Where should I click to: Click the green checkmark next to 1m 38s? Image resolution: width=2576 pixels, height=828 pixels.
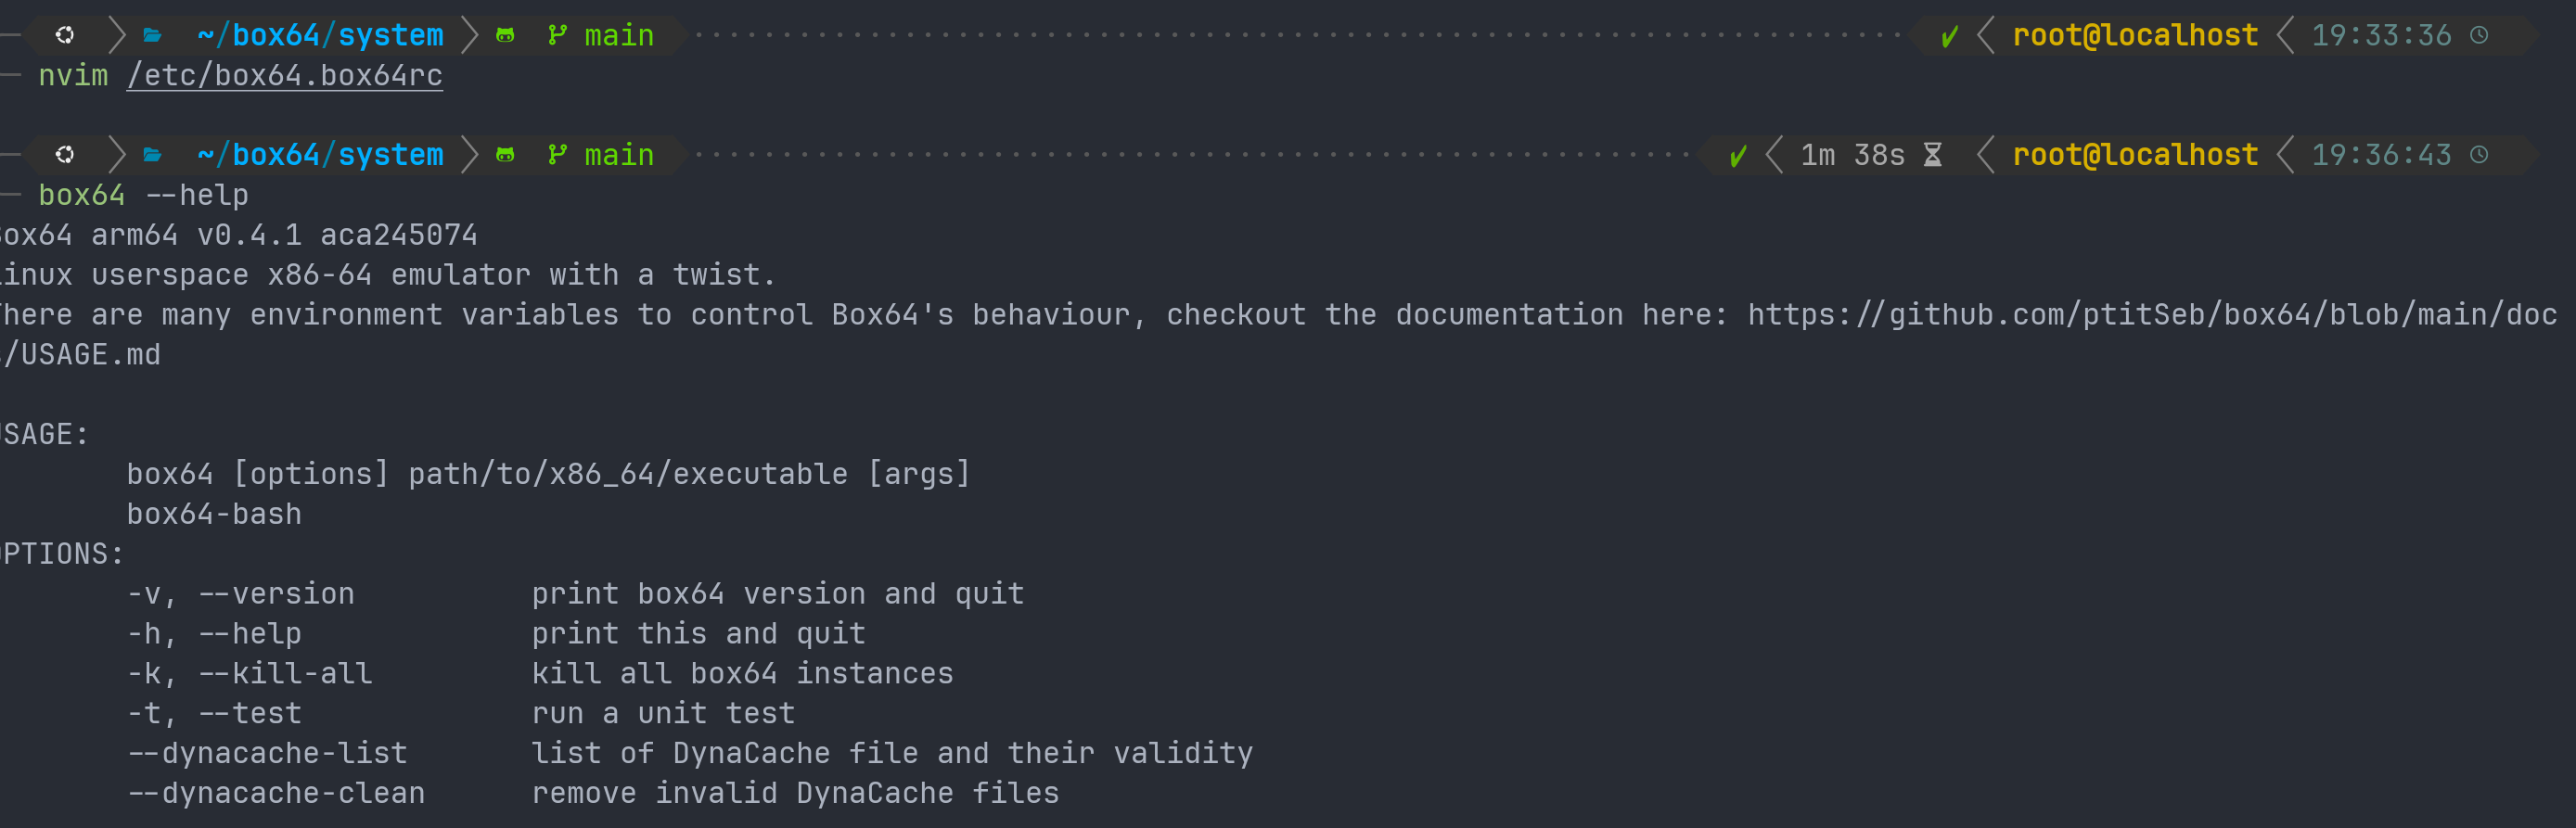(1738, 155)
